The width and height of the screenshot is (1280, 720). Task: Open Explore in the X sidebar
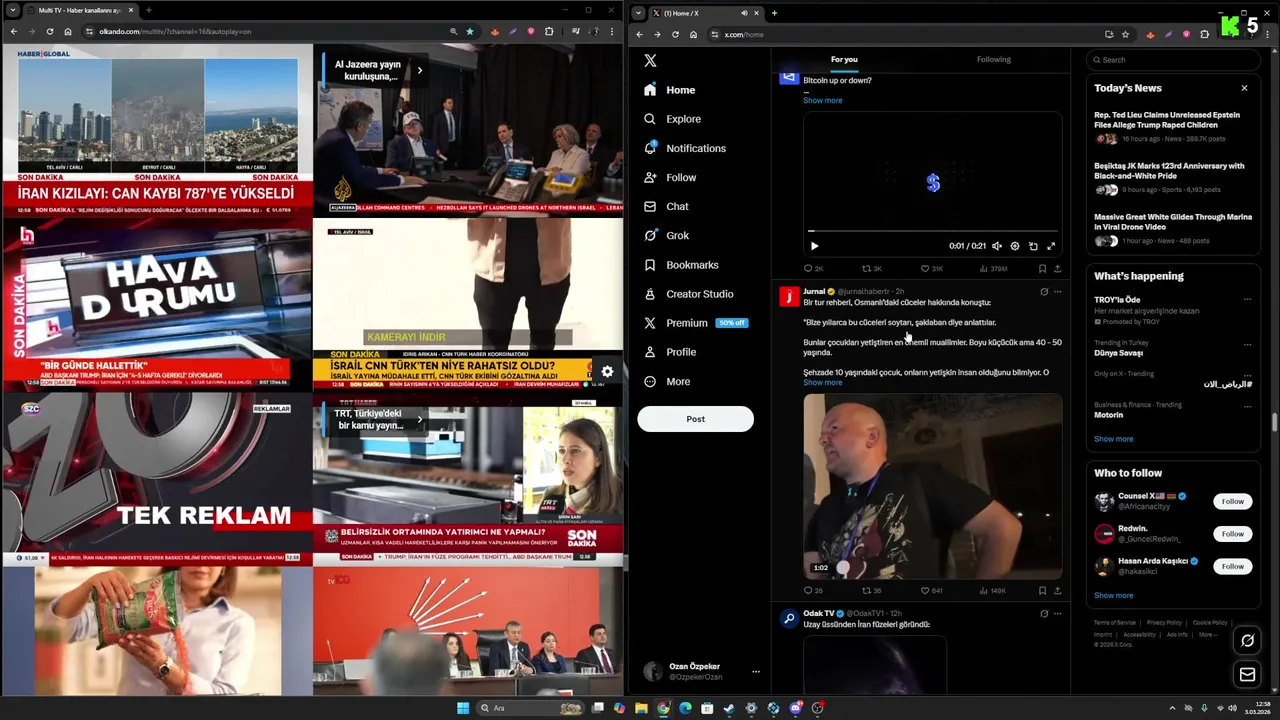[672, 119]
